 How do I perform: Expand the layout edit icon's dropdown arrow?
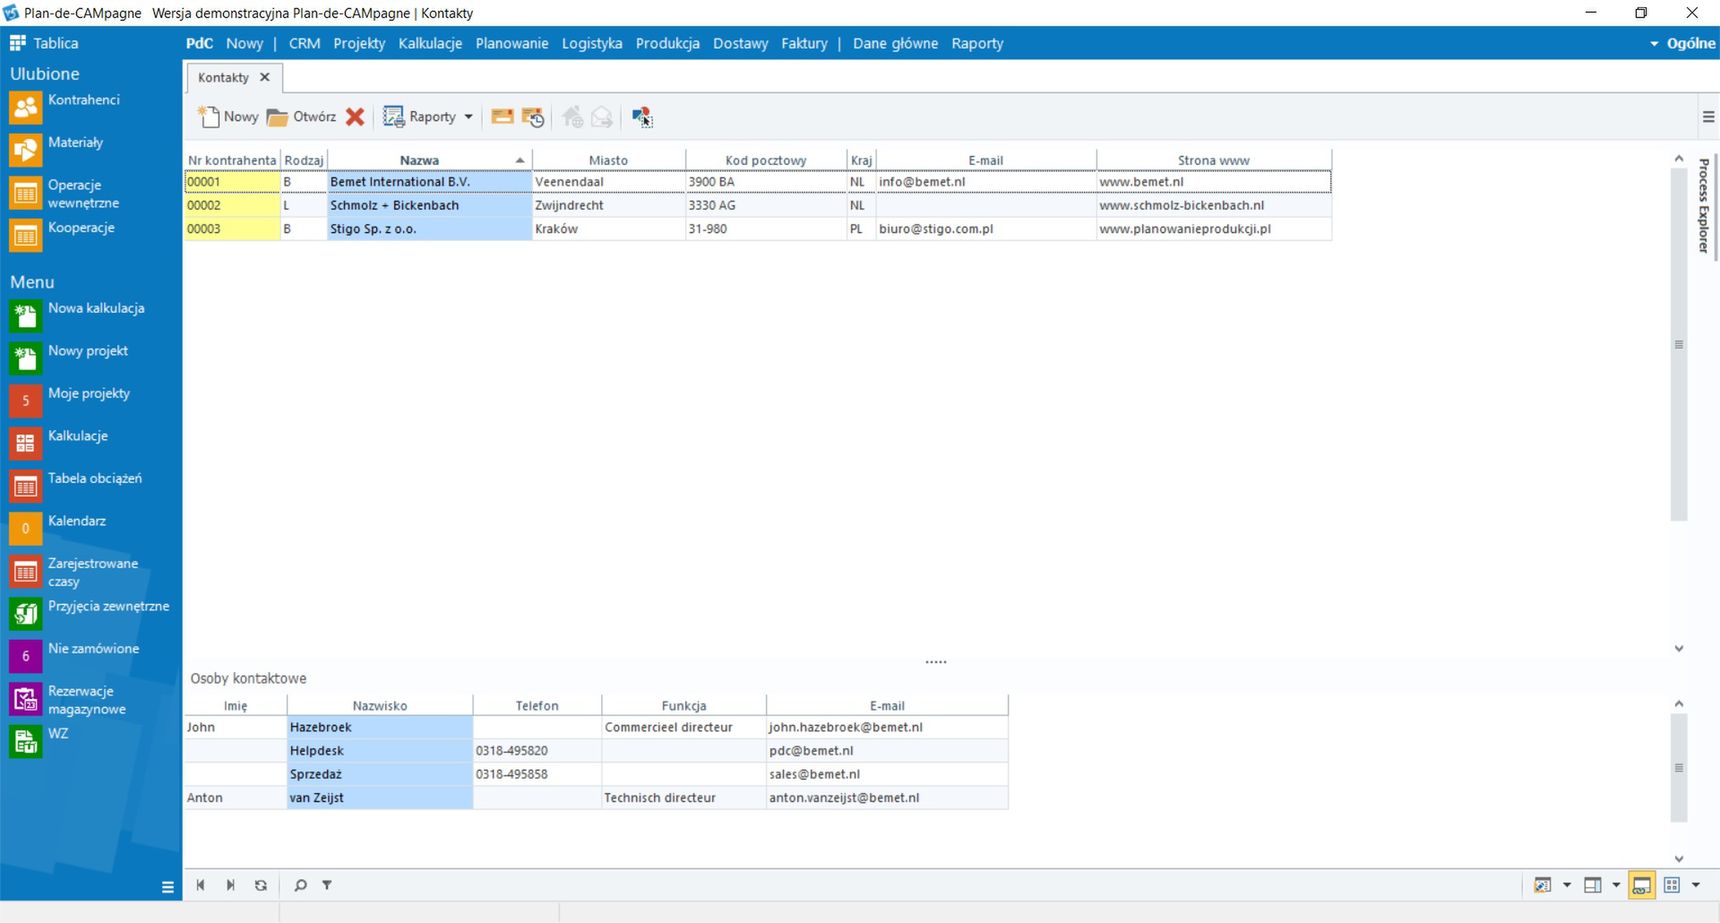[1566, 885]
